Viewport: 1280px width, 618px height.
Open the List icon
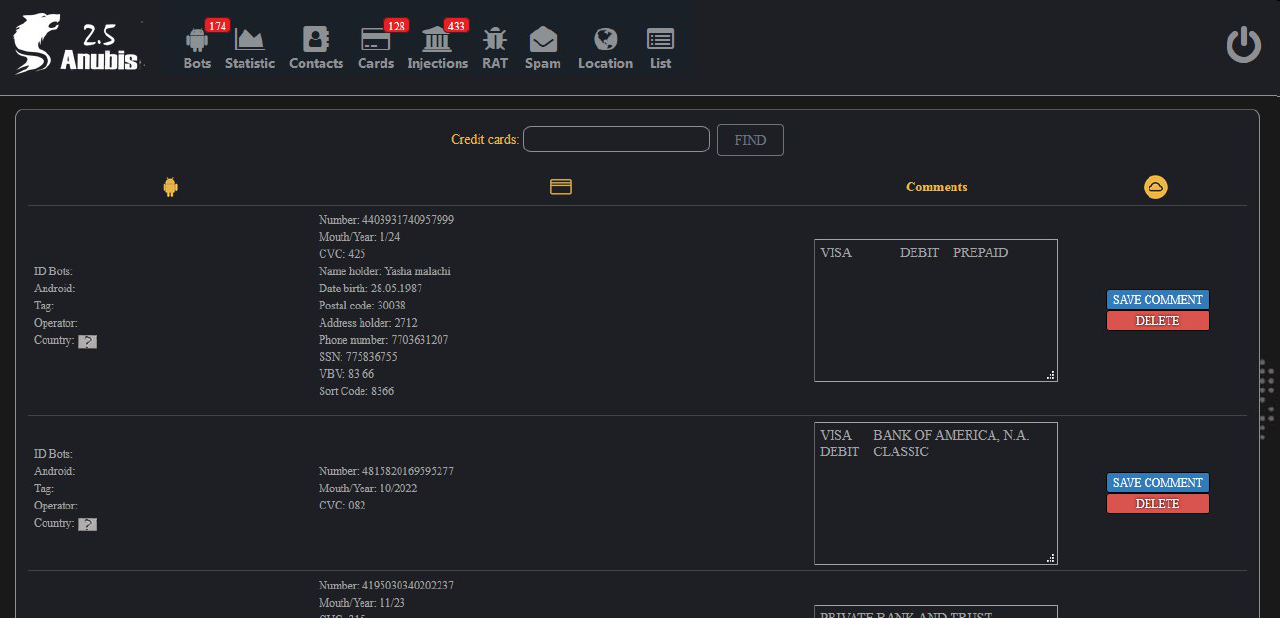click(660, 40)
